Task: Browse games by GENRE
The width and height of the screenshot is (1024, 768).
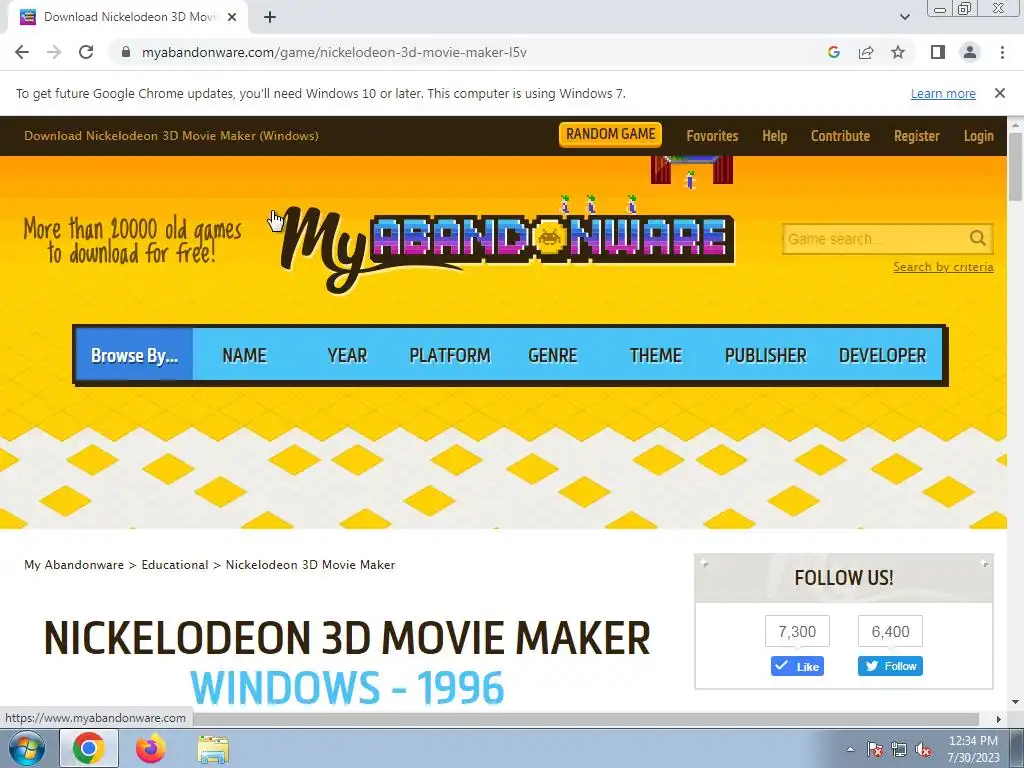Action: point(552,355)
